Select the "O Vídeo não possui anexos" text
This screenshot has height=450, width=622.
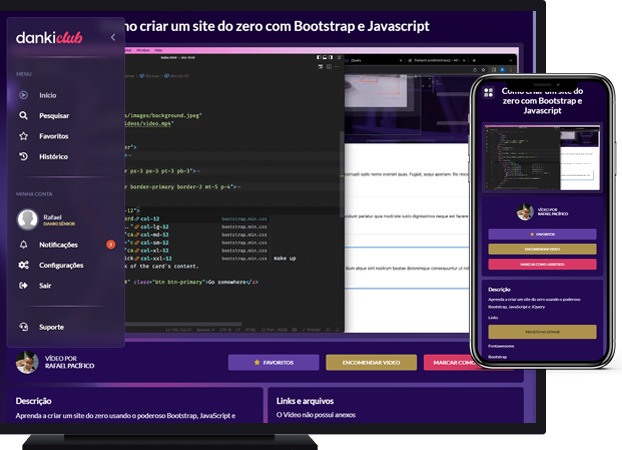(x=316, y=415)
